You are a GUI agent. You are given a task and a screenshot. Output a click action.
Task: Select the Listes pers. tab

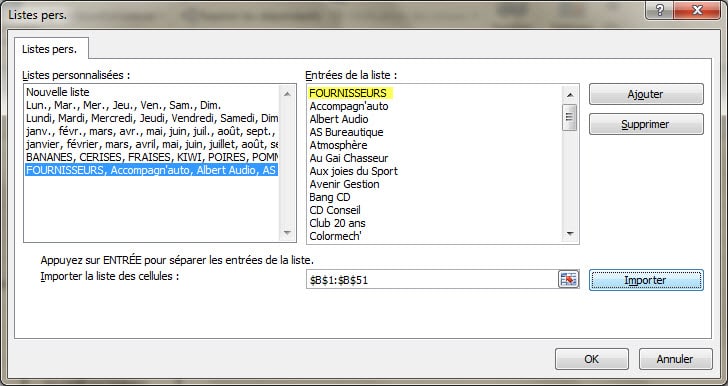tap(51, 49)
